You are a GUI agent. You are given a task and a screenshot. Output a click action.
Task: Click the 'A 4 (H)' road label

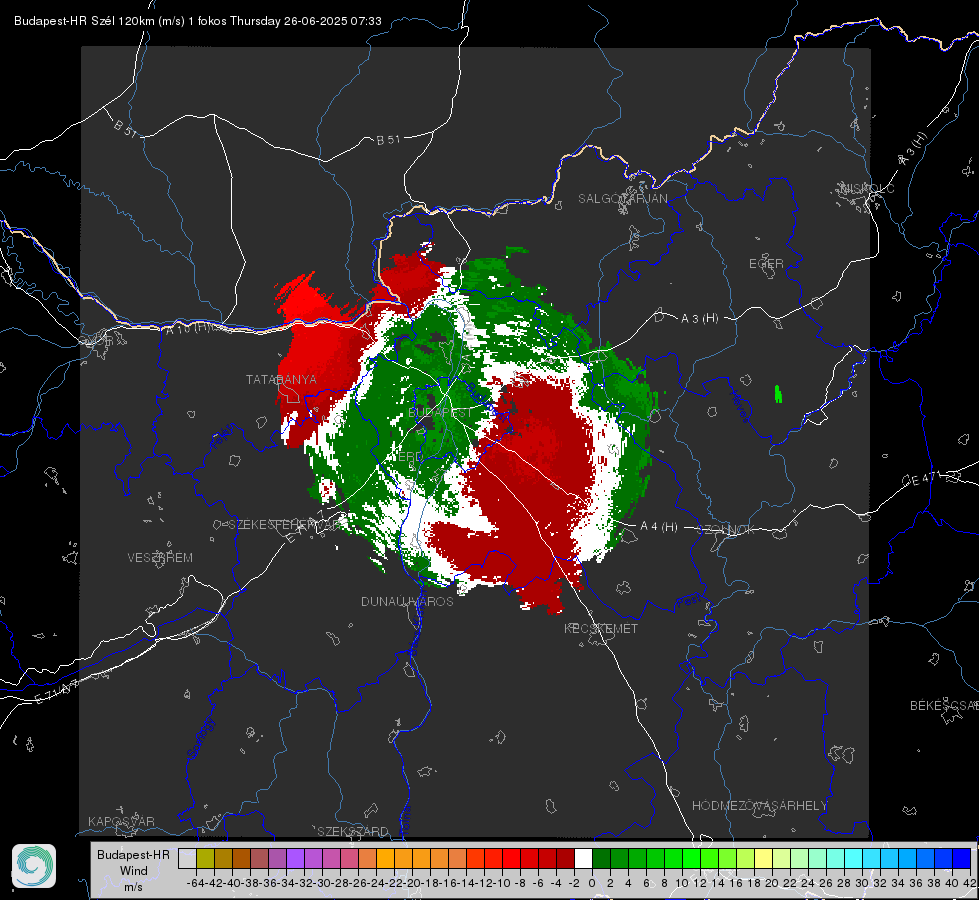tap(659, 527)
